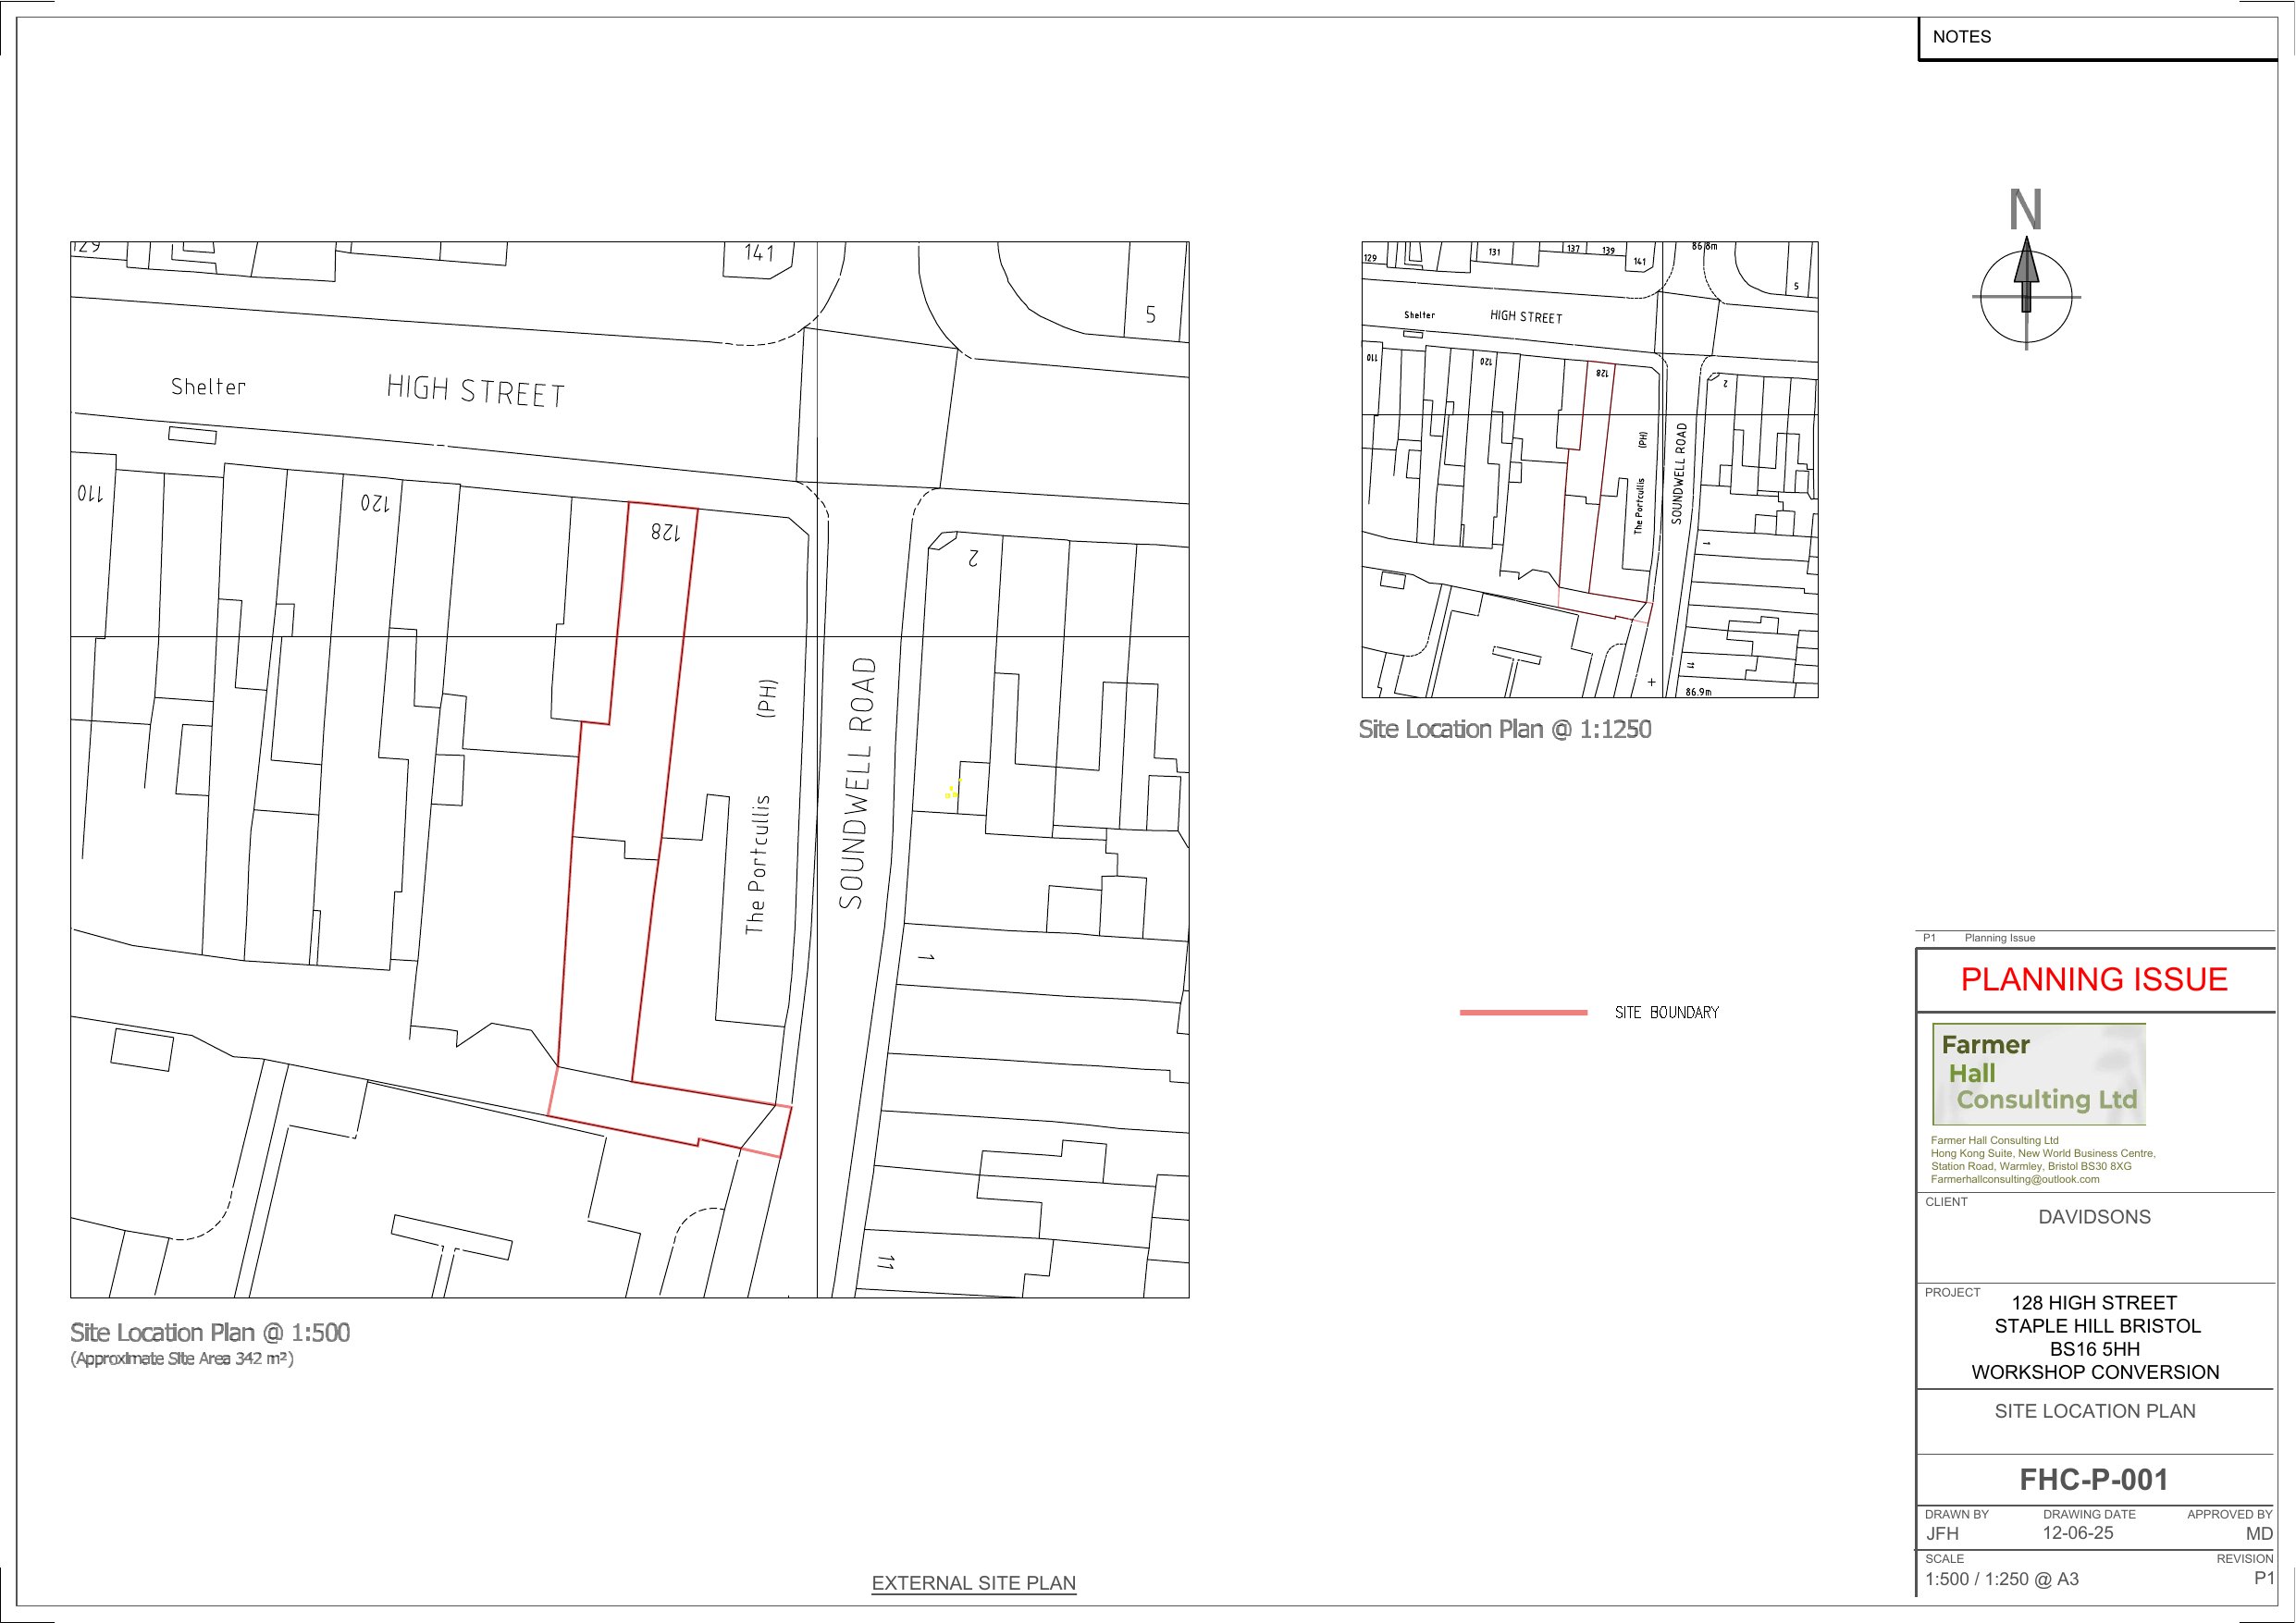Image resolution: width=2296 pixels, height=1623 pixels.
Task: Click the Site Location Plan @ 1:500 caption
Action: [210, 1332]
